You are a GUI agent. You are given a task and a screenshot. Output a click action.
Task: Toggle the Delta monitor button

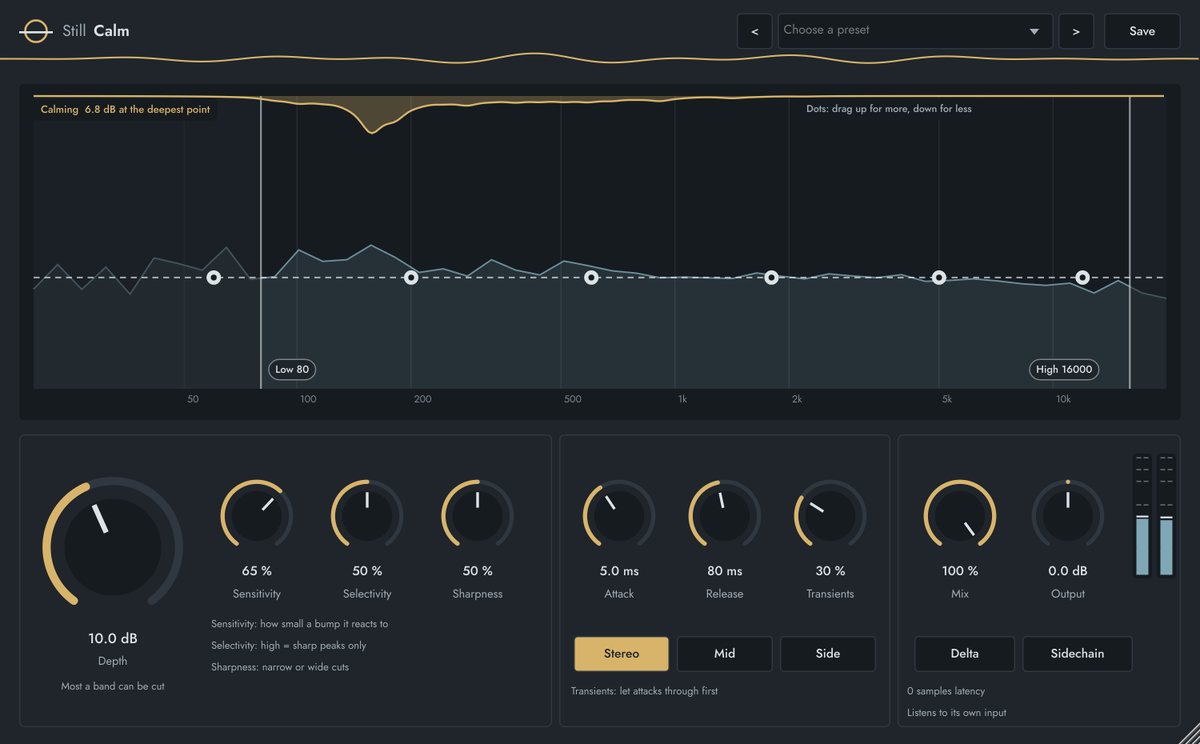pyautogui.click(x=964, y=654)
